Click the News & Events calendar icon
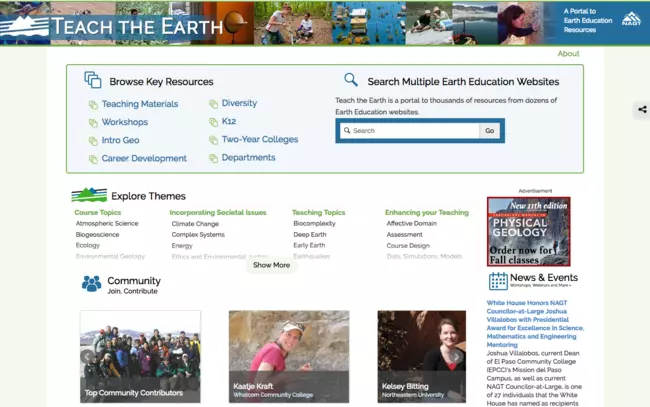Screen dimensions: 650x407 [x=498, y=281]
